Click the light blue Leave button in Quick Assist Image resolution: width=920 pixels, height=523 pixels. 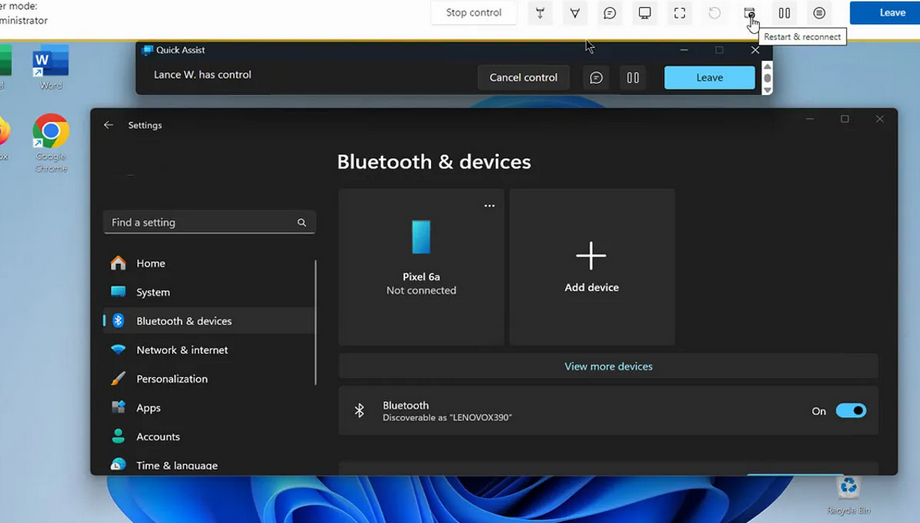click(709, 77)
